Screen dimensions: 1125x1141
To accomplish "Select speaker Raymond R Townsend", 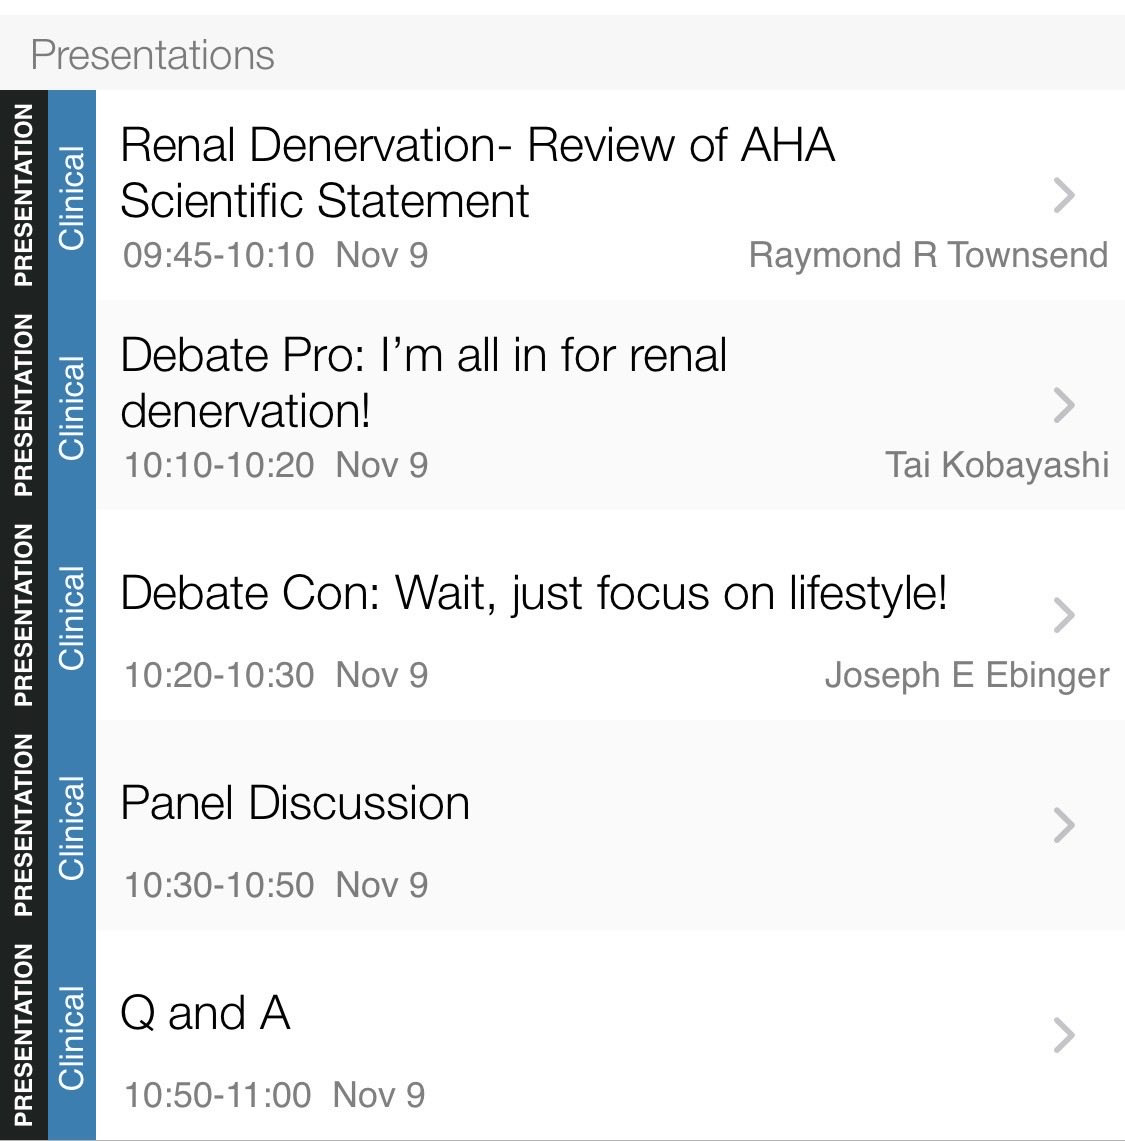I will (x=929, y=255).
